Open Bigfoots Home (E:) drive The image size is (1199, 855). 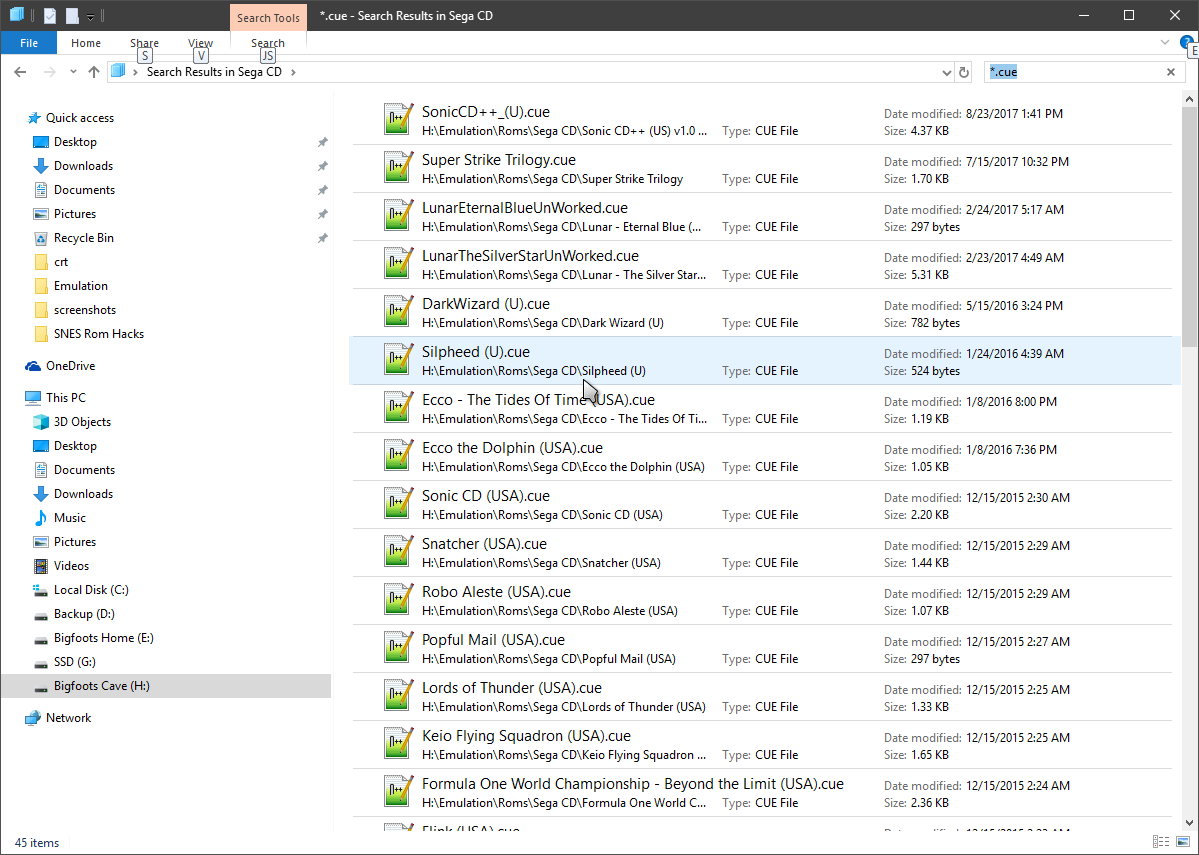(103, 638)
